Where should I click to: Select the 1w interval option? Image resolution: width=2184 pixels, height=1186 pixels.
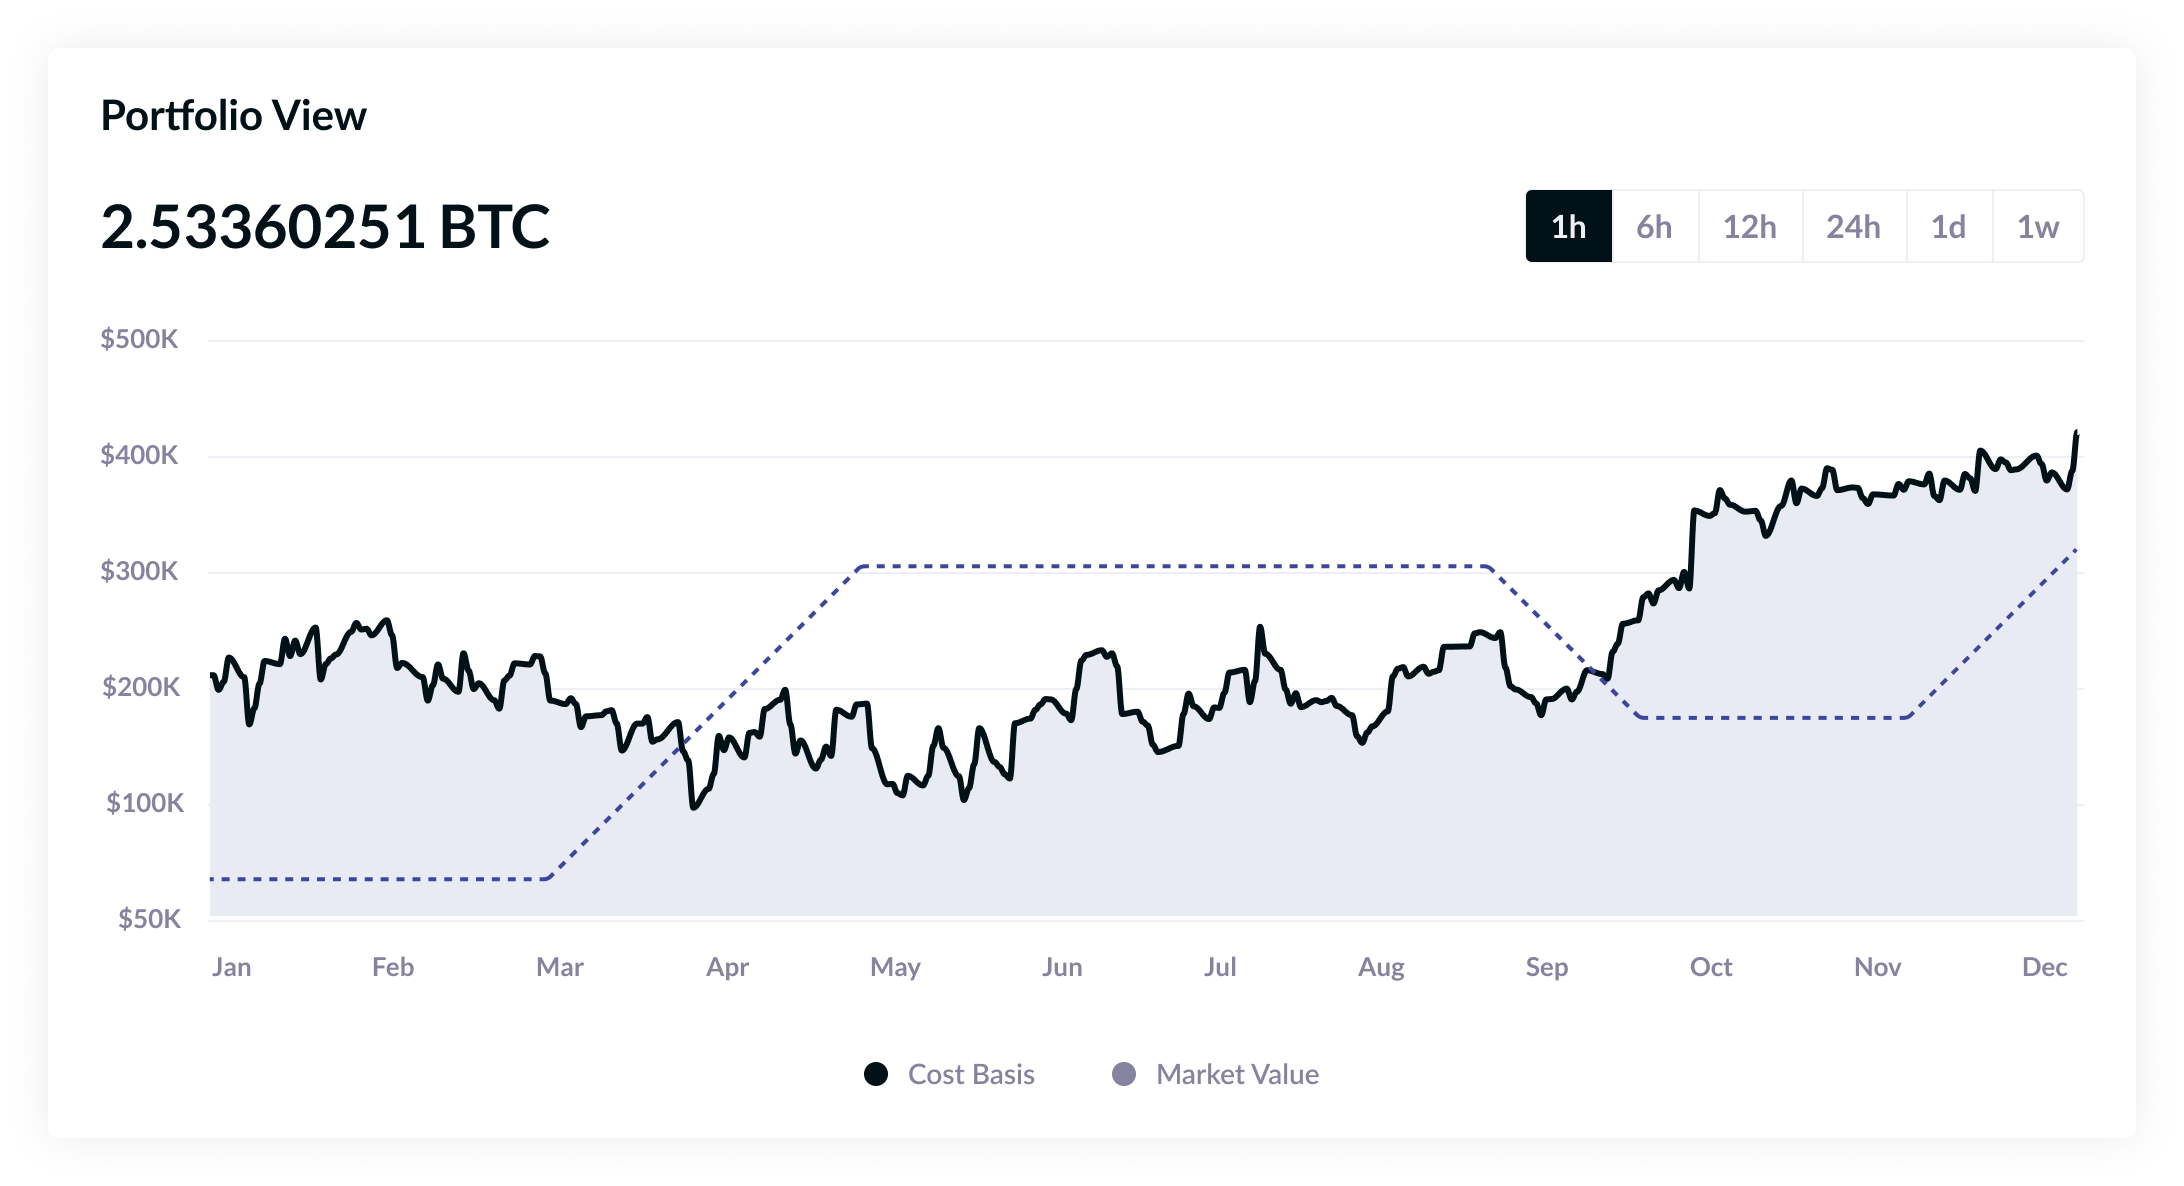pyautogui.click(x=2037, y=227)
